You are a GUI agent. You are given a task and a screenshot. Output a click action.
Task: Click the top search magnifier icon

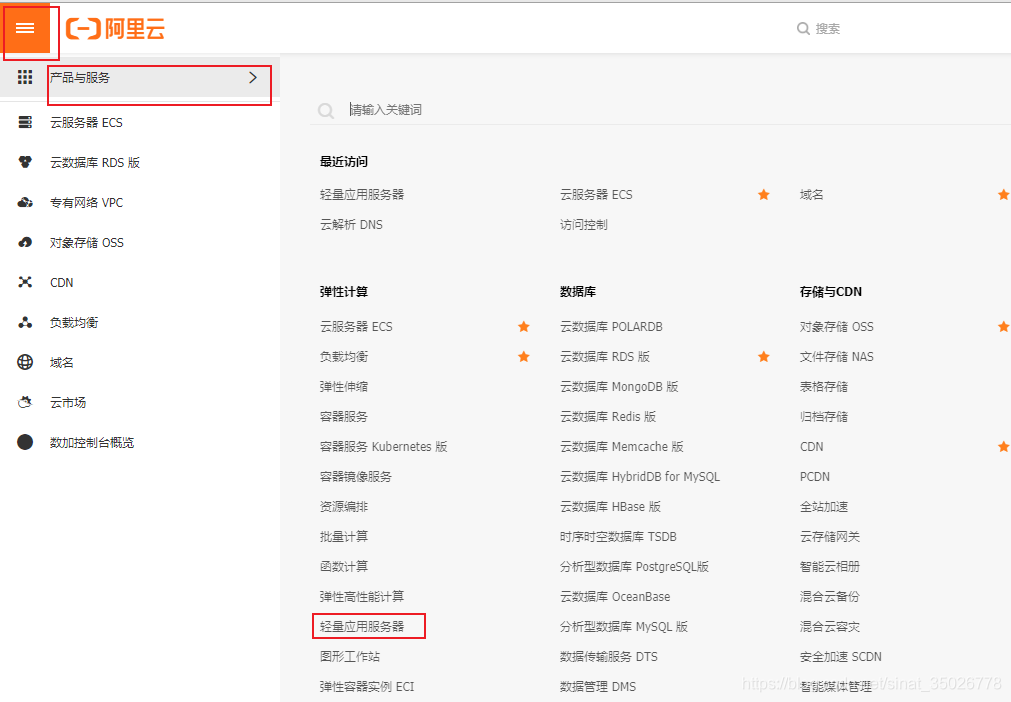click(803, 28)
